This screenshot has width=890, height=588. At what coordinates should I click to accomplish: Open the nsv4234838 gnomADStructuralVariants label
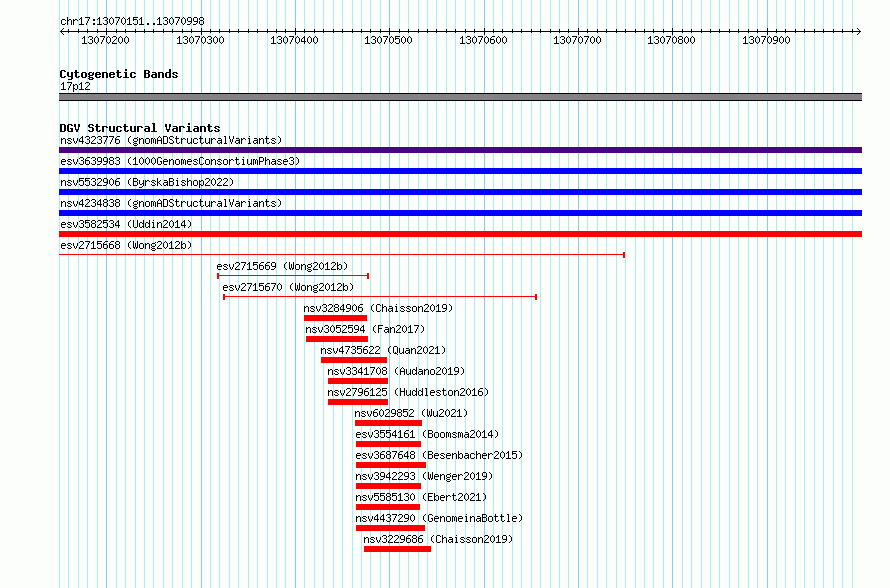point(171,203)
